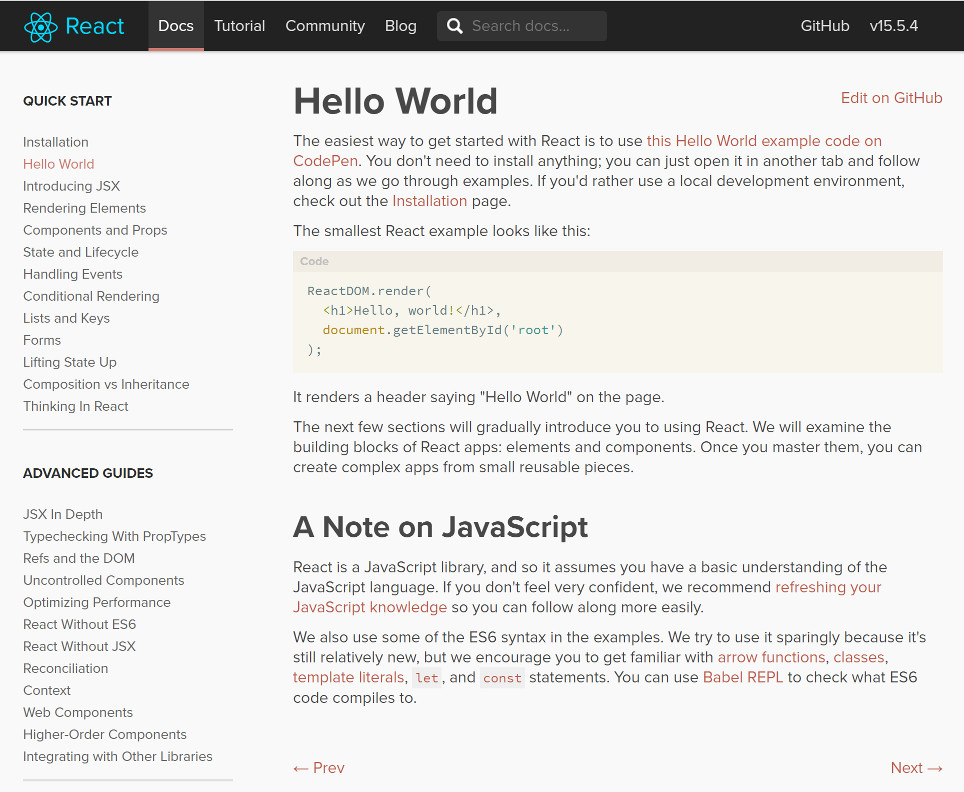Switch to the Blog tab
This screenshot has width=964, height=792.
pyautogui.click(x=400, y=26)
